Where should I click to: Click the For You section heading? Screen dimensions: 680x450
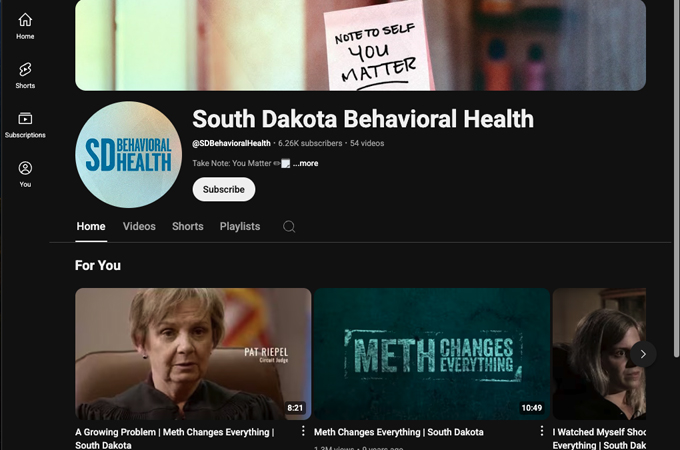(x=98, y=265)
